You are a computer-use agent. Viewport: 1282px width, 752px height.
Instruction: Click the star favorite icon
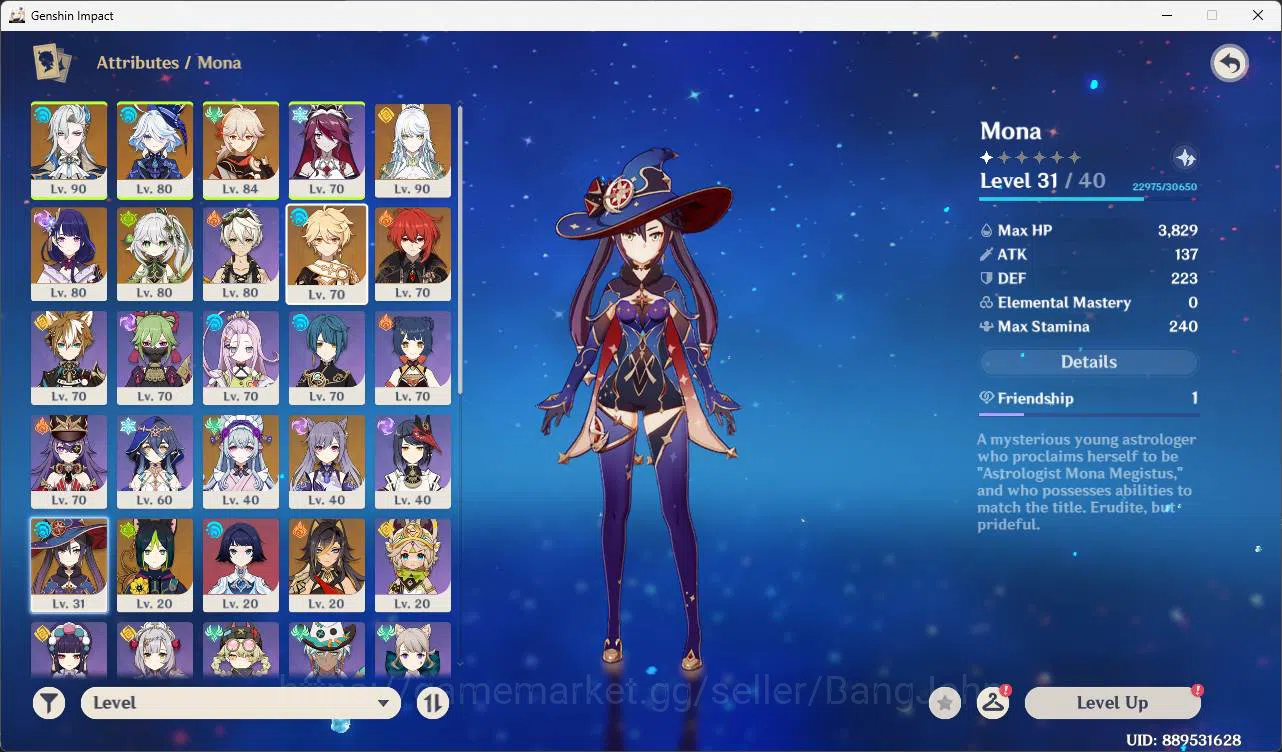pyautogui.click(x=944, y=704)
